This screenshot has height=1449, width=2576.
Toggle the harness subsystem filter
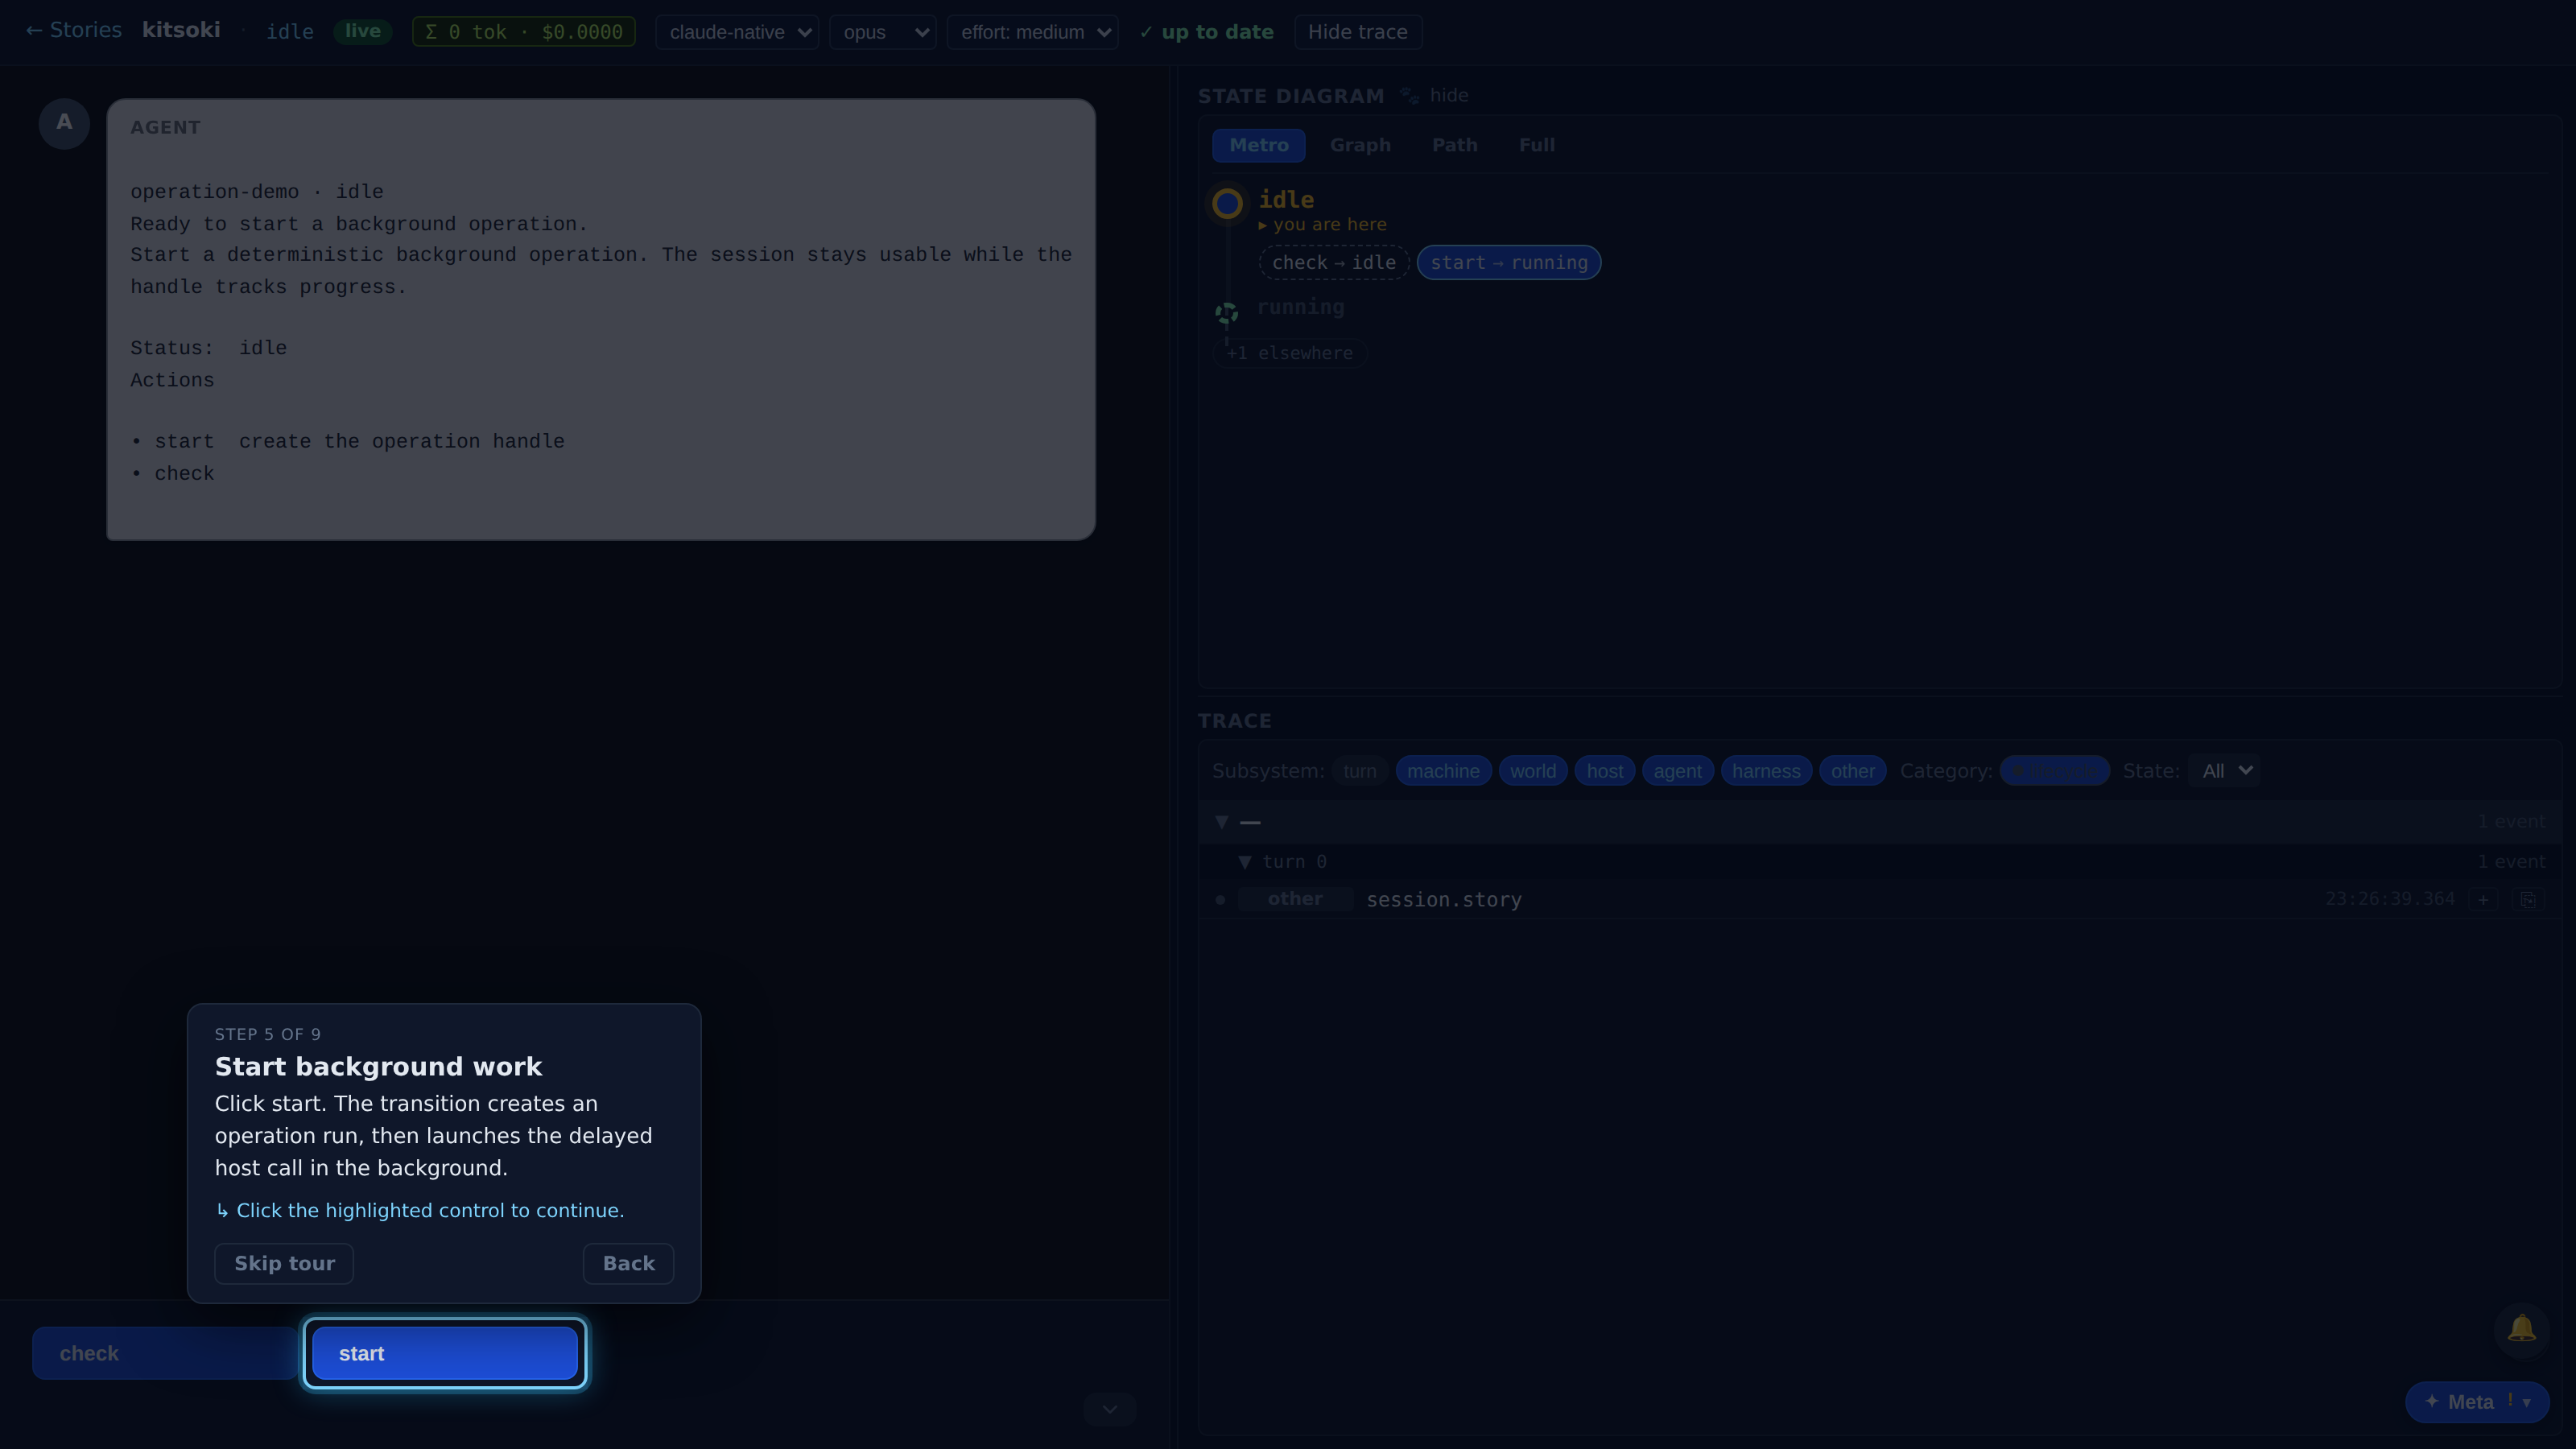point(1766,771)
